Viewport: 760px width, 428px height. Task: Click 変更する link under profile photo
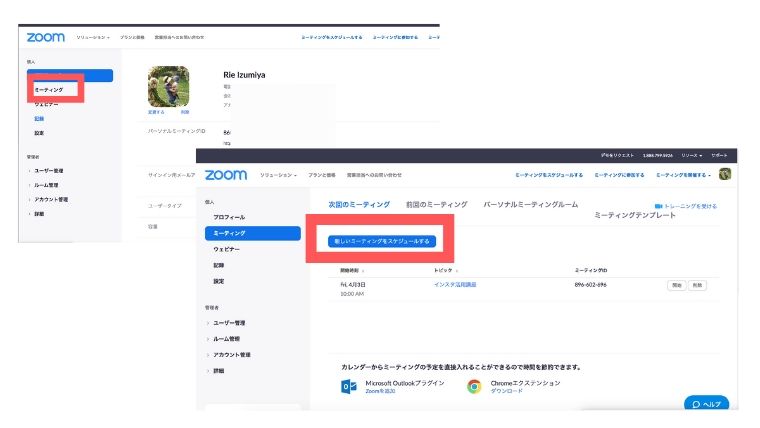point(156,112)
